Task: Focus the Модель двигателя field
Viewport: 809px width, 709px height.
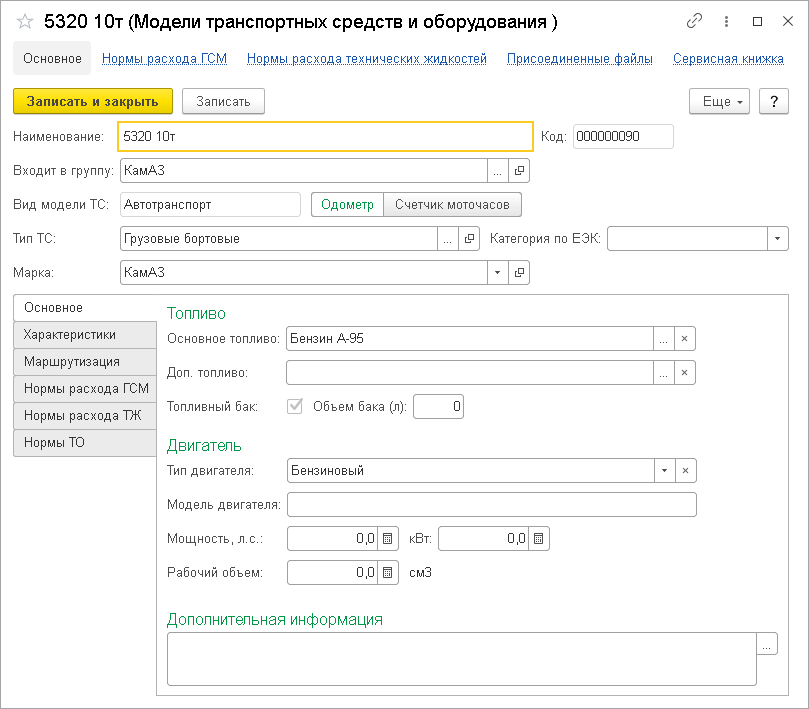Action: coord(492,505)
